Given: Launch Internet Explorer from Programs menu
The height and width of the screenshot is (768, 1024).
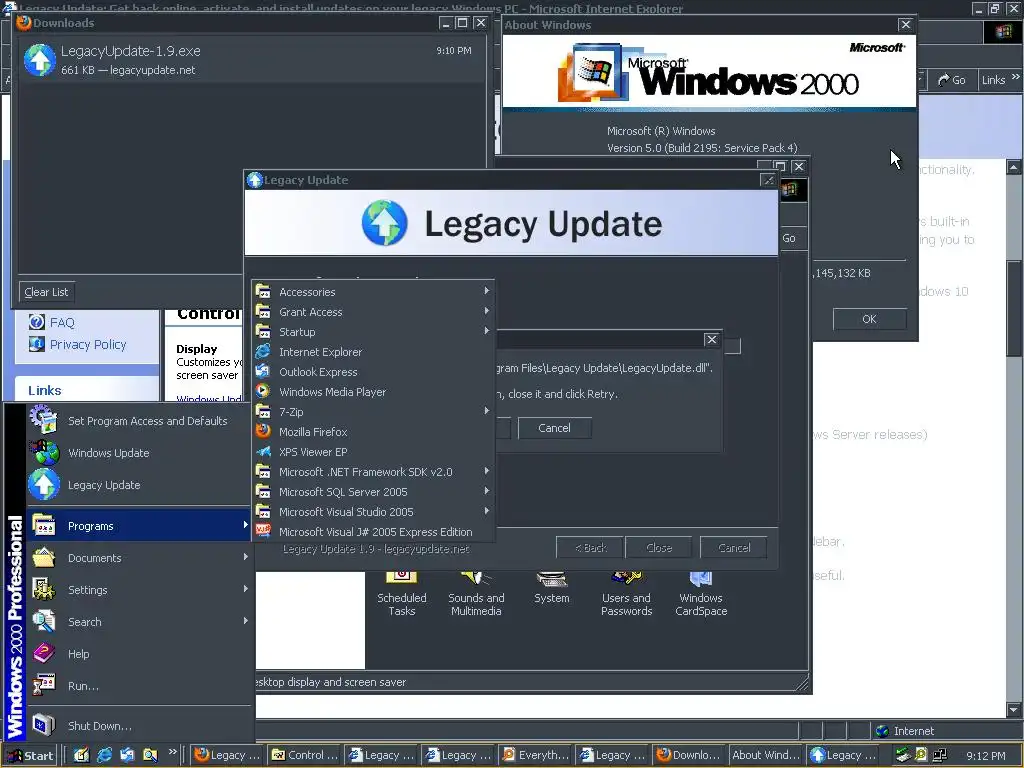Looking at the screenshot, I should pos(373,352).
